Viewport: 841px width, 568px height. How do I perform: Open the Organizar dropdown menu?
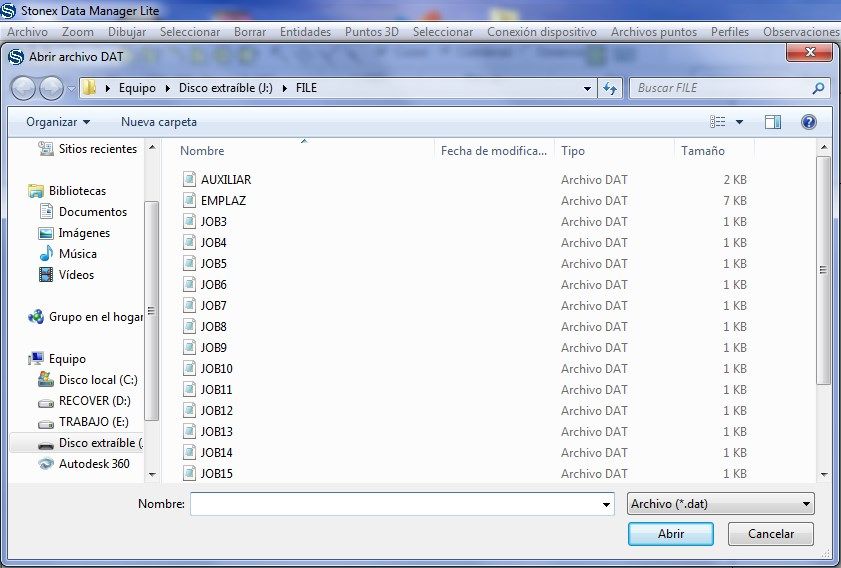tap(58, 122)
